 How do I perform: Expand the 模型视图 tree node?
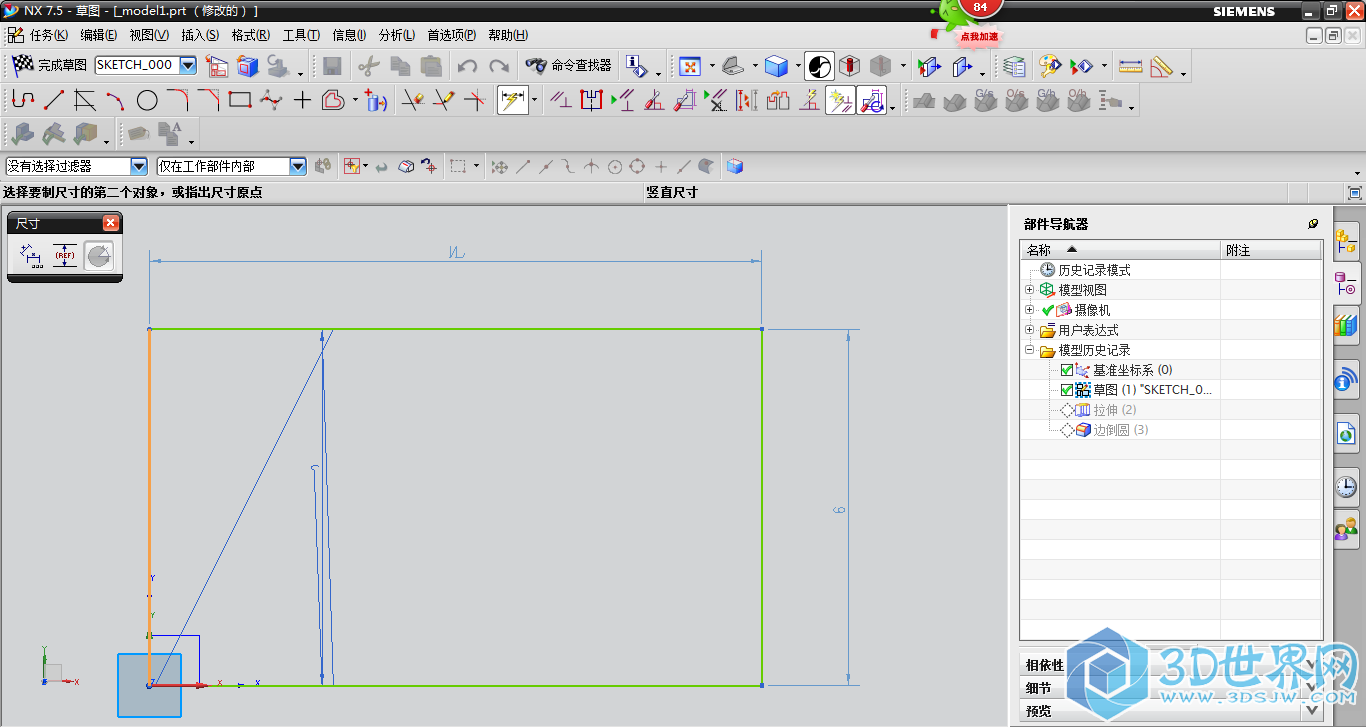tap(1029, 290)
